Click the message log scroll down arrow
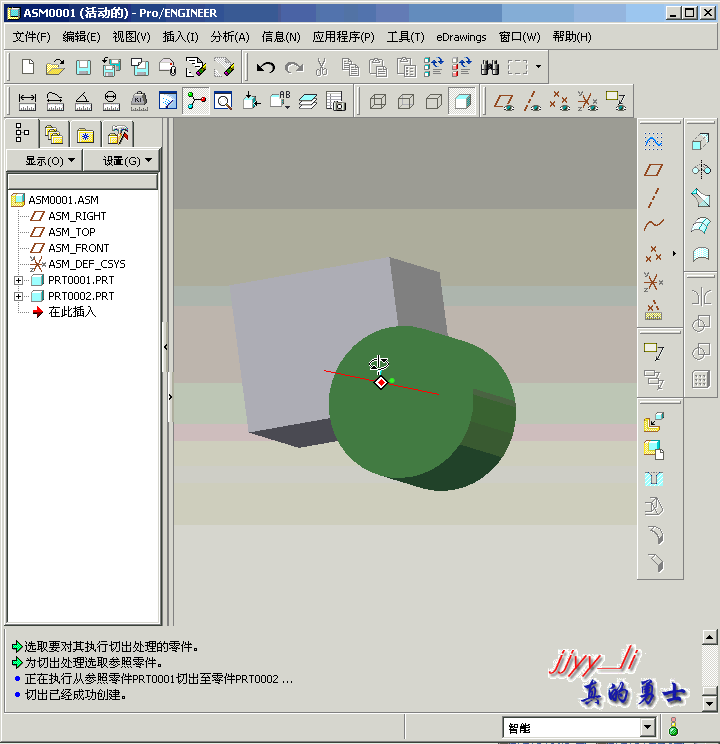Image resolution: width=720 pixels, height=744 pixels. click(x=709, y=703)
